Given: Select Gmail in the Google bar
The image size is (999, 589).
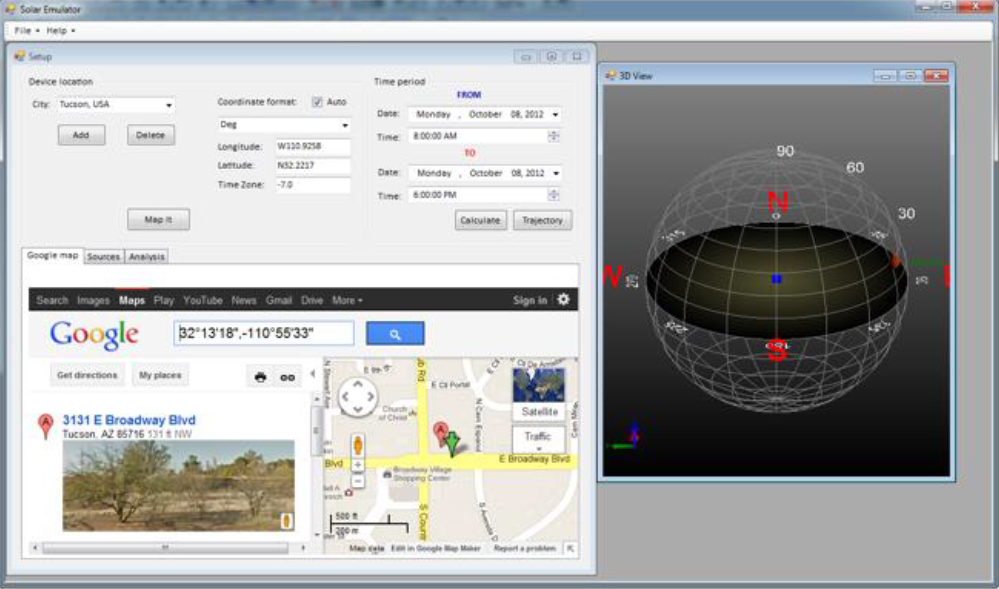Looking at the screenshot, I should point(278,300).
